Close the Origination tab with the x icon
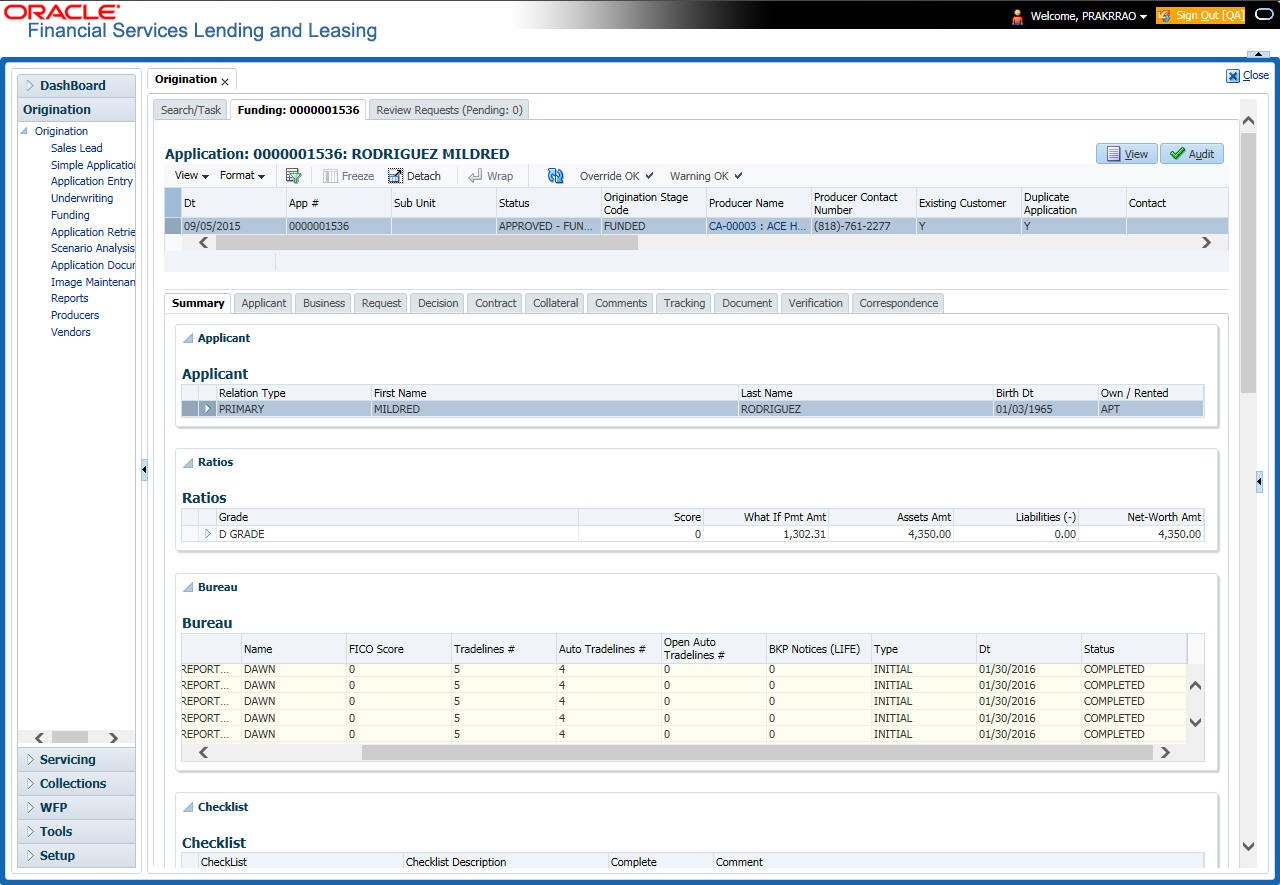Screen dimensions: 1280x885 (x=225, y=81)
